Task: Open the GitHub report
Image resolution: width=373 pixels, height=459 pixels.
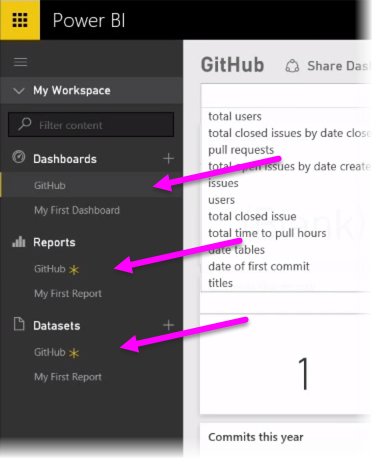Action: click(50, 269)
